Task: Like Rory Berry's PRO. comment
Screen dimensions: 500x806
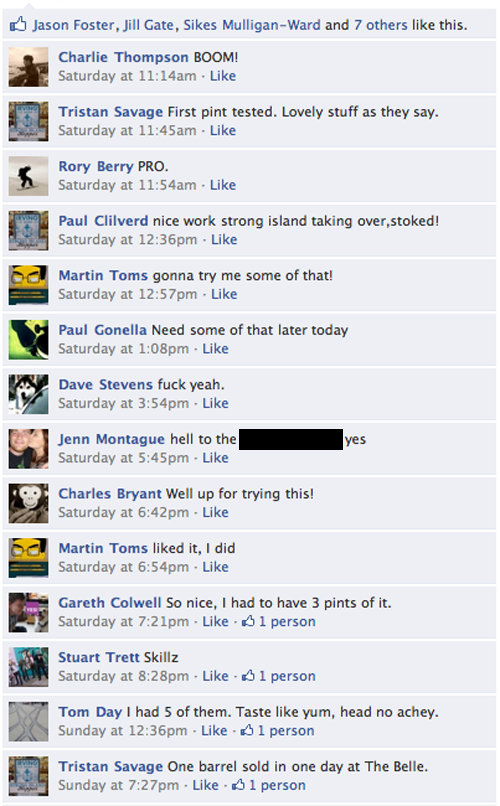Action: click(223, 185)
